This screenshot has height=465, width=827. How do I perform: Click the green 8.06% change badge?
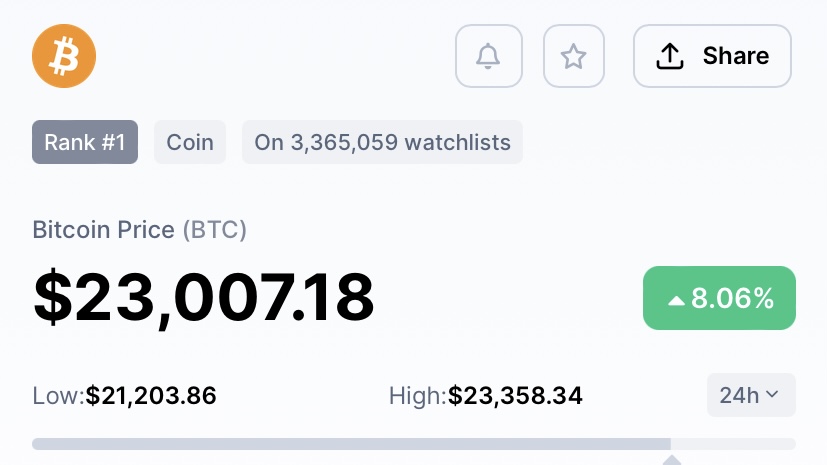[x=719, y=298]
